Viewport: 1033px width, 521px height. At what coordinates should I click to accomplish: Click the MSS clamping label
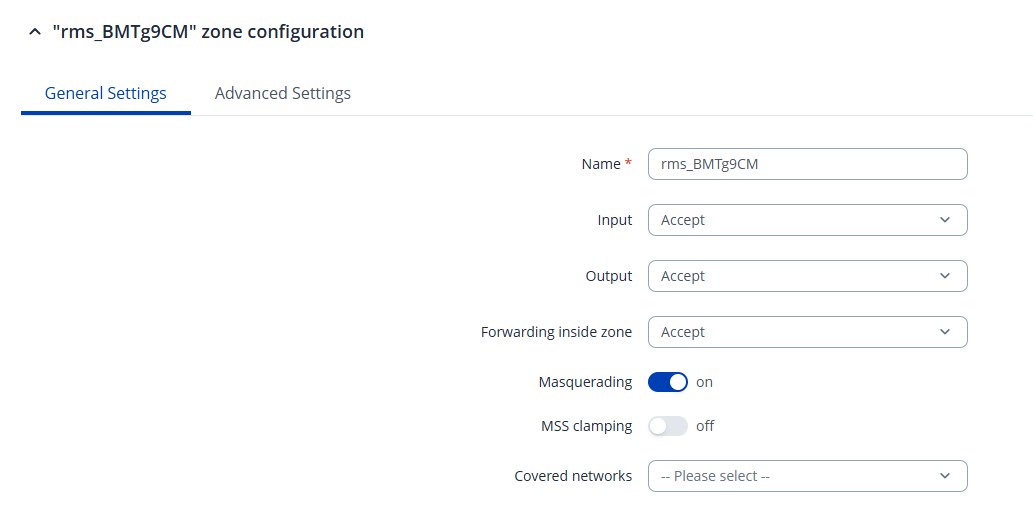586,426
